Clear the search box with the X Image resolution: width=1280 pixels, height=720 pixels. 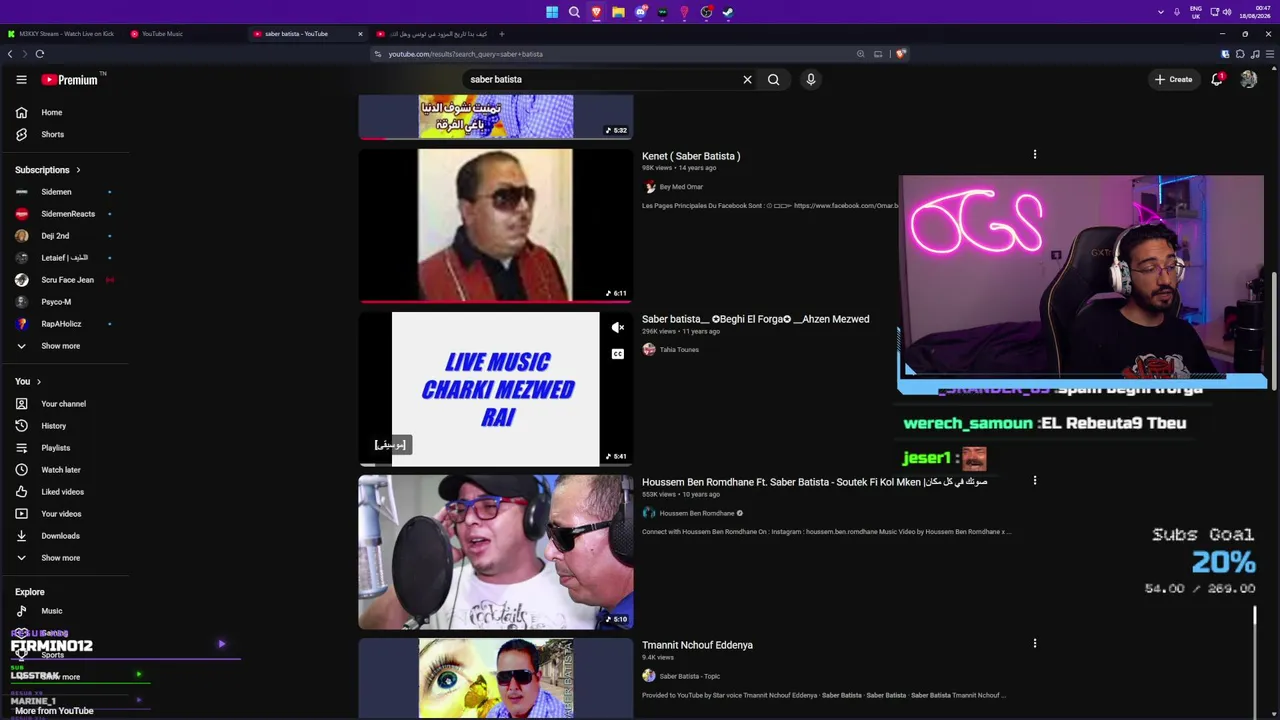747,79
